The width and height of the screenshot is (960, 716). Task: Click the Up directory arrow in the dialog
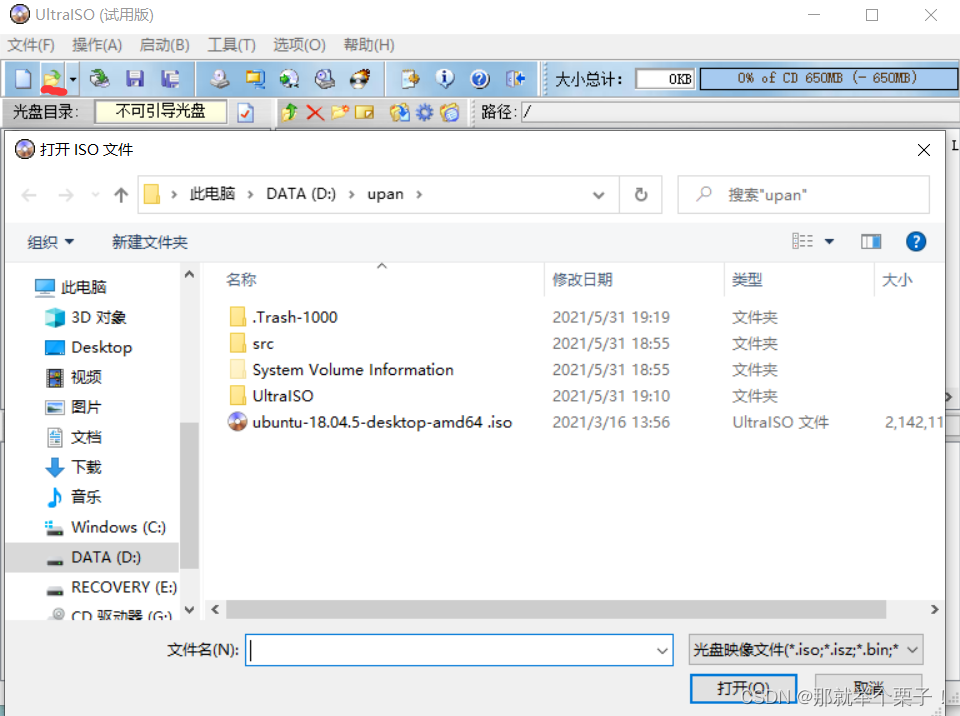(121, 195)
